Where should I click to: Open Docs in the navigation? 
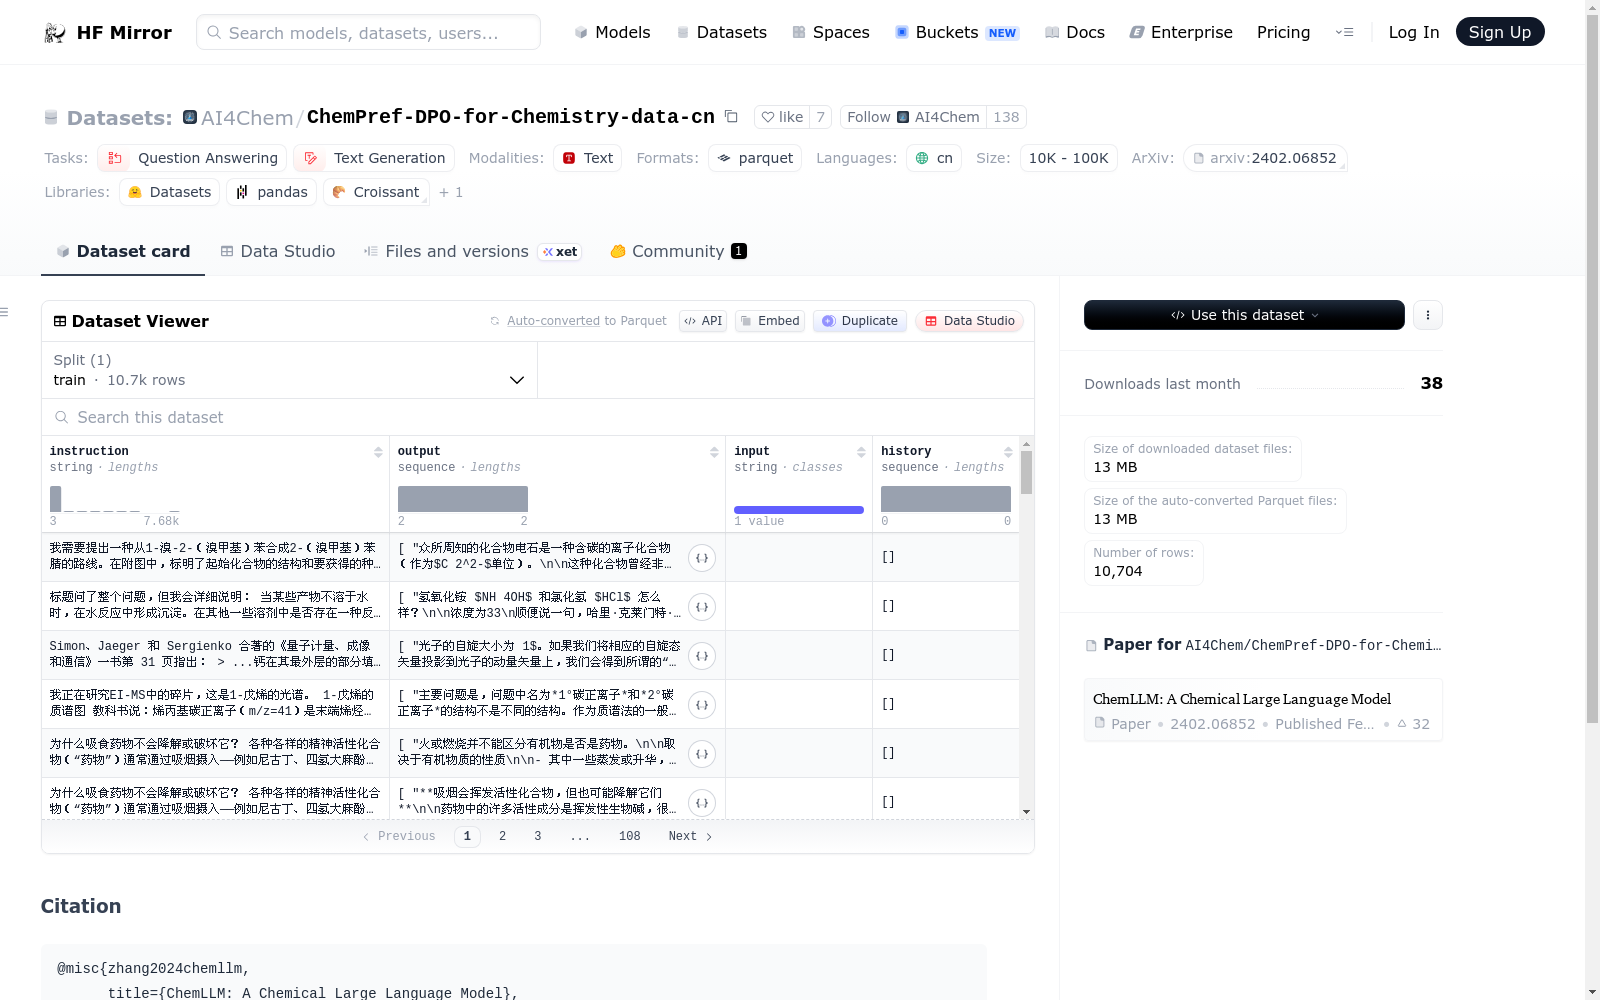click(x=1075, y=33)
